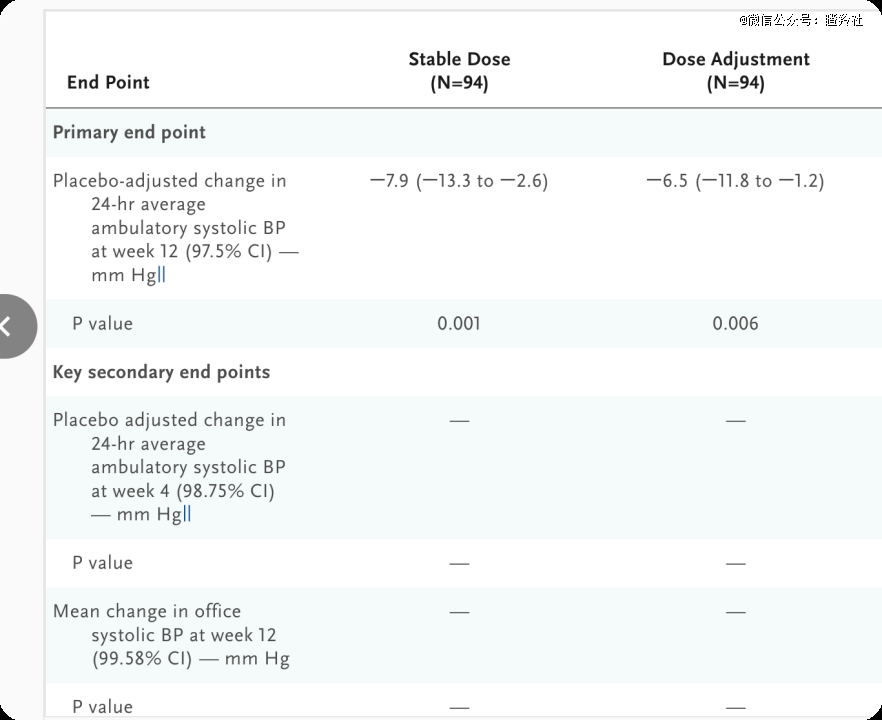882x720 pixels.
Task: Click the P value label under primary end point
Action: tap(102, 323)
